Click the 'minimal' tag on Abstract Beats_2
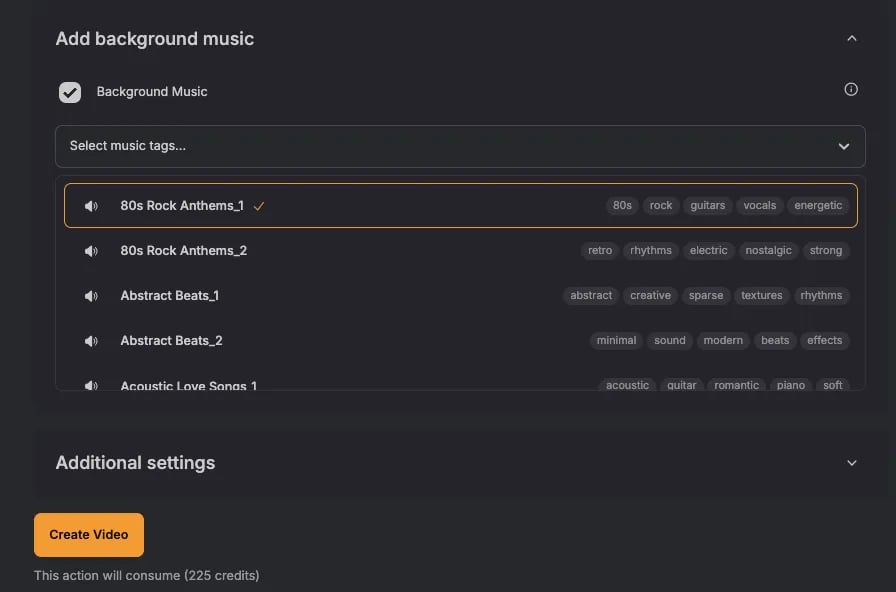Viewport: 896px width, 592px height. (616, 341)
